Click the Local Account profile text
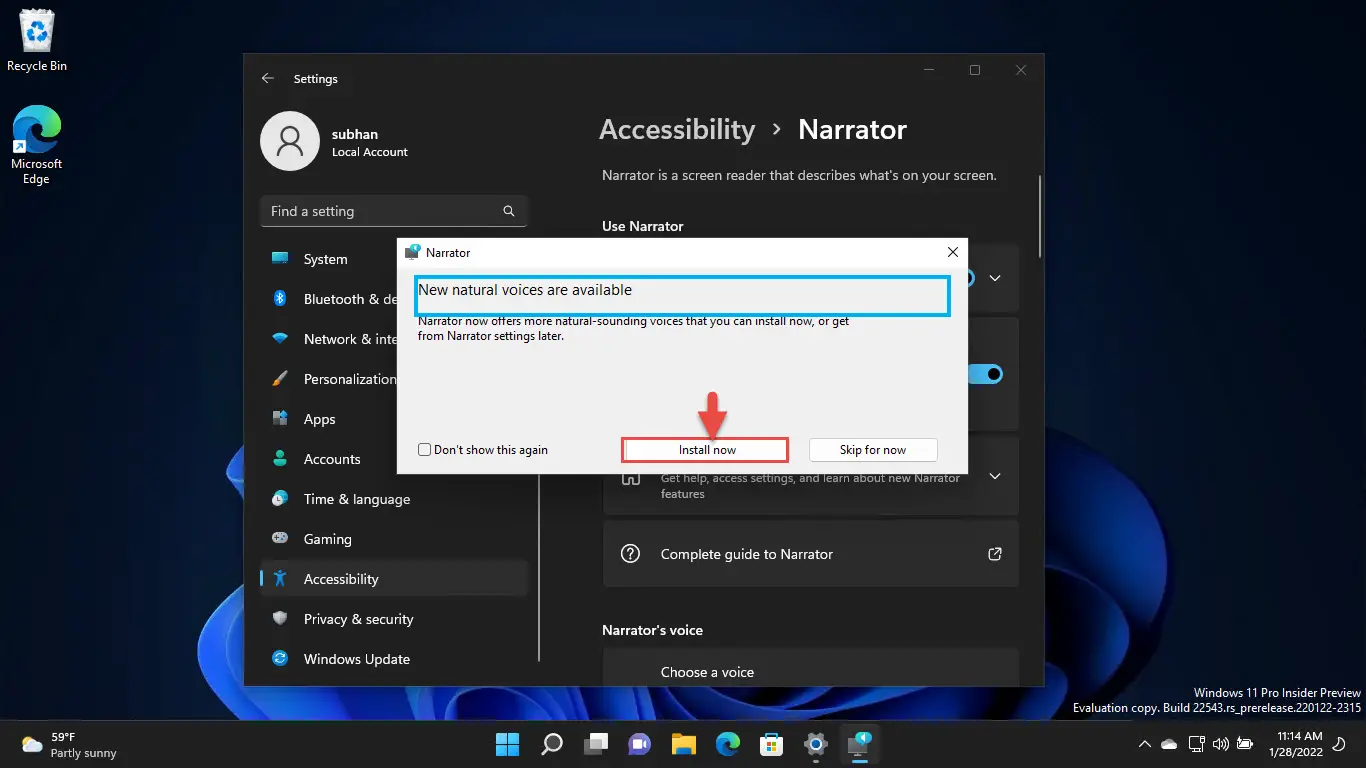Screen dimensions: 1366x768 (x=370, y=152)
